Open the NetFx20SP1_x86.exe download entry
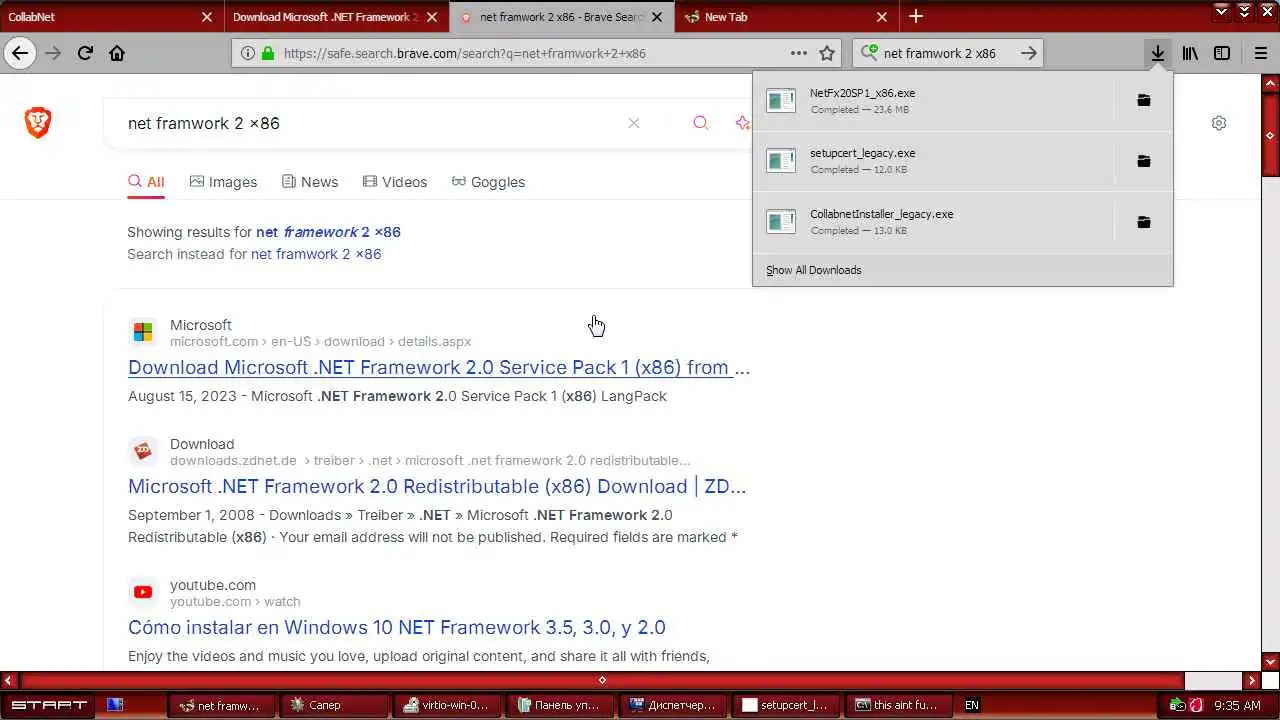Viewport: 1280px width, 720px height. click(933, 100)
